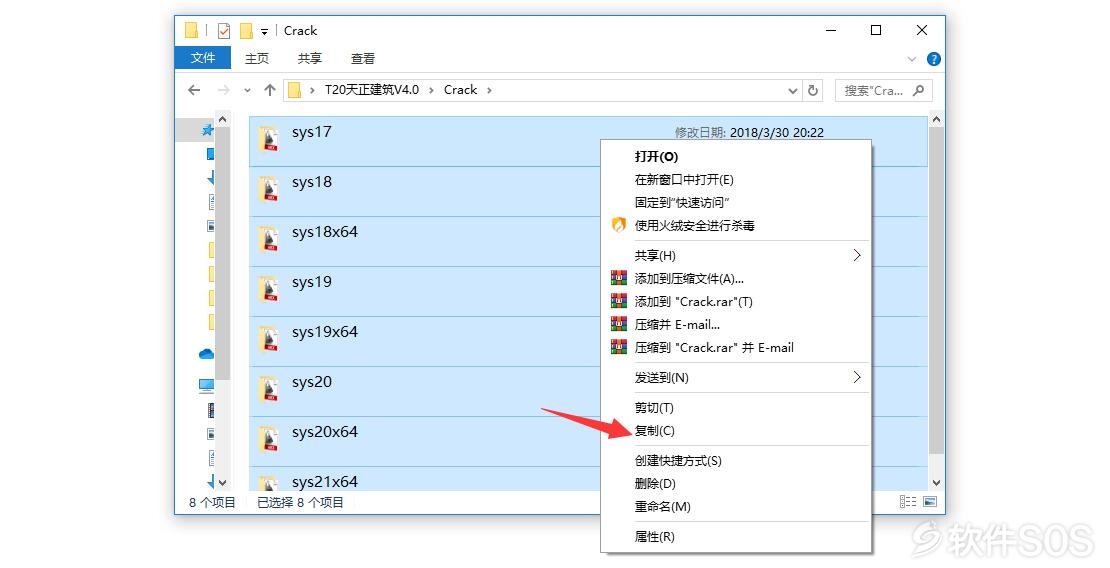Viewport: 1110px width, 568px height.
Task: Click the navigation pane scrollbar down arrow
Action: click(222, 483)
